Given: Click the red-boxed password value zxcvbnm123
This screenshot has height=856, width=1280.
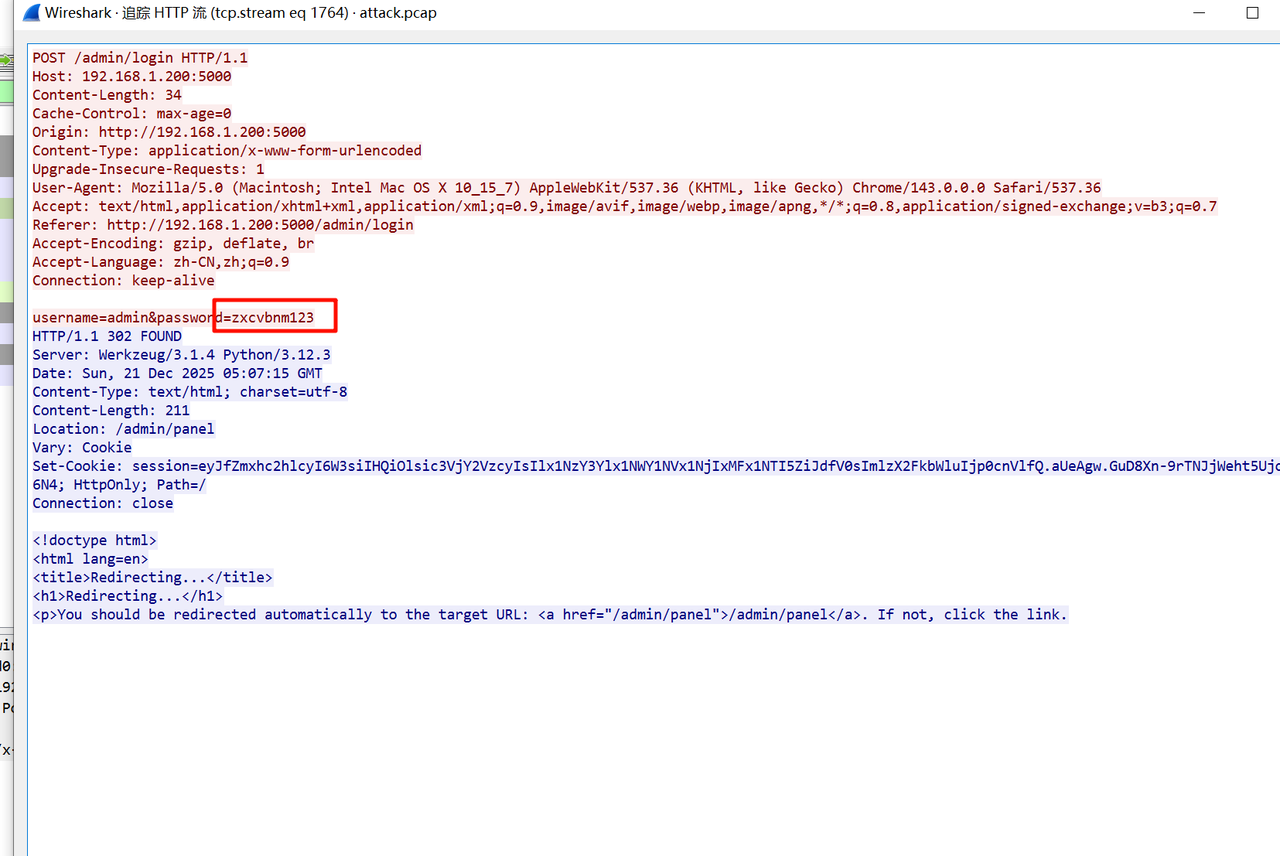Looking at the screenshot, I should coord(272,318).
